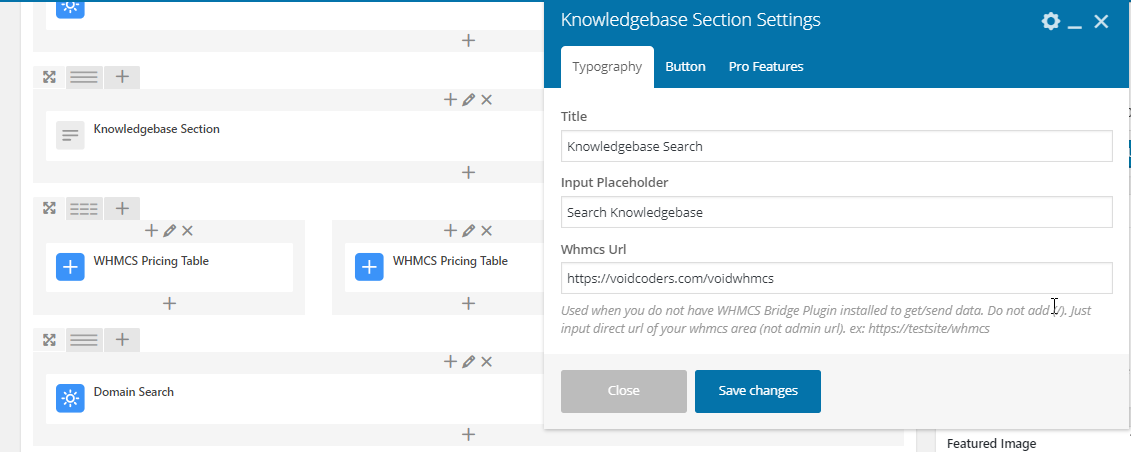Switch to the Button tab
The image size is (1131, 452).
click(685, 67)
